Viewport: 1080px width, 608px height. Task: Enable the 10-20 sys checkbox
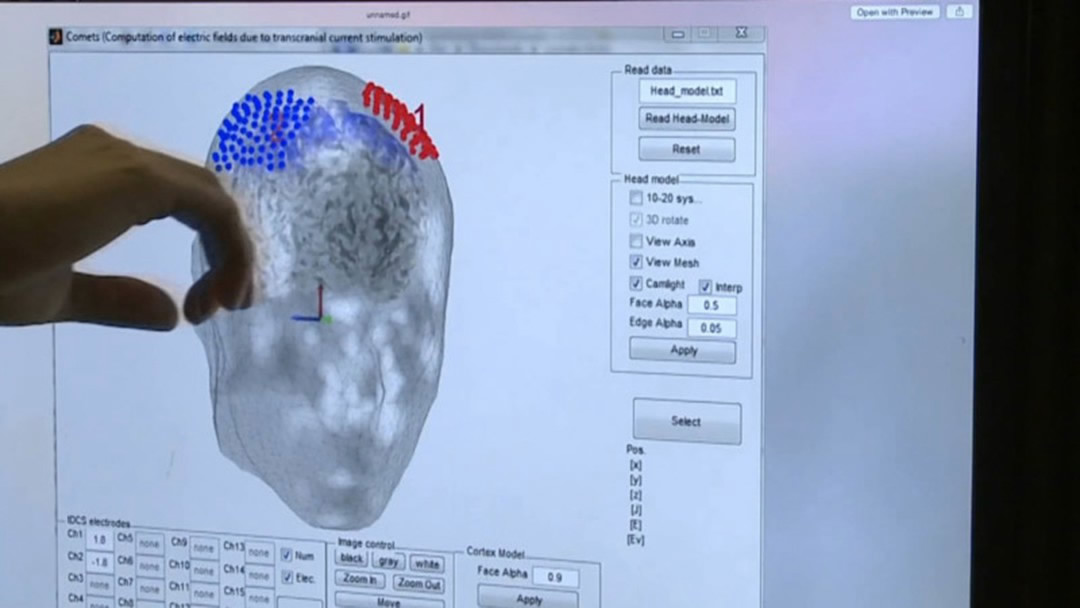pyautogui.click(x=636, y=199)
